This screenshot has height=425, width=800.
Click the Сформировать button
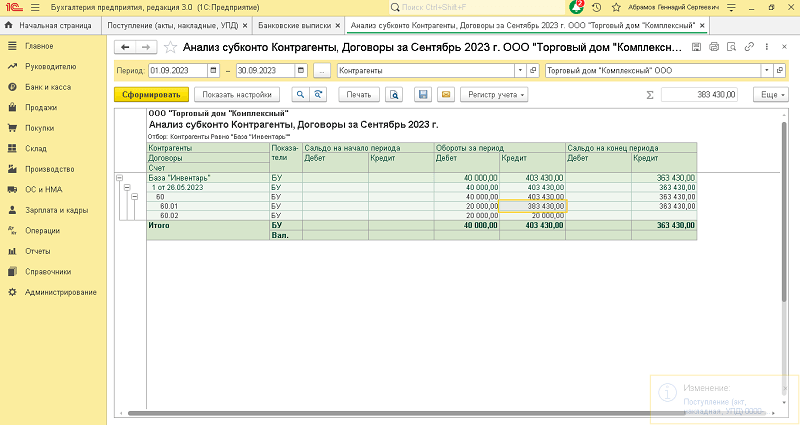point(149,93)
